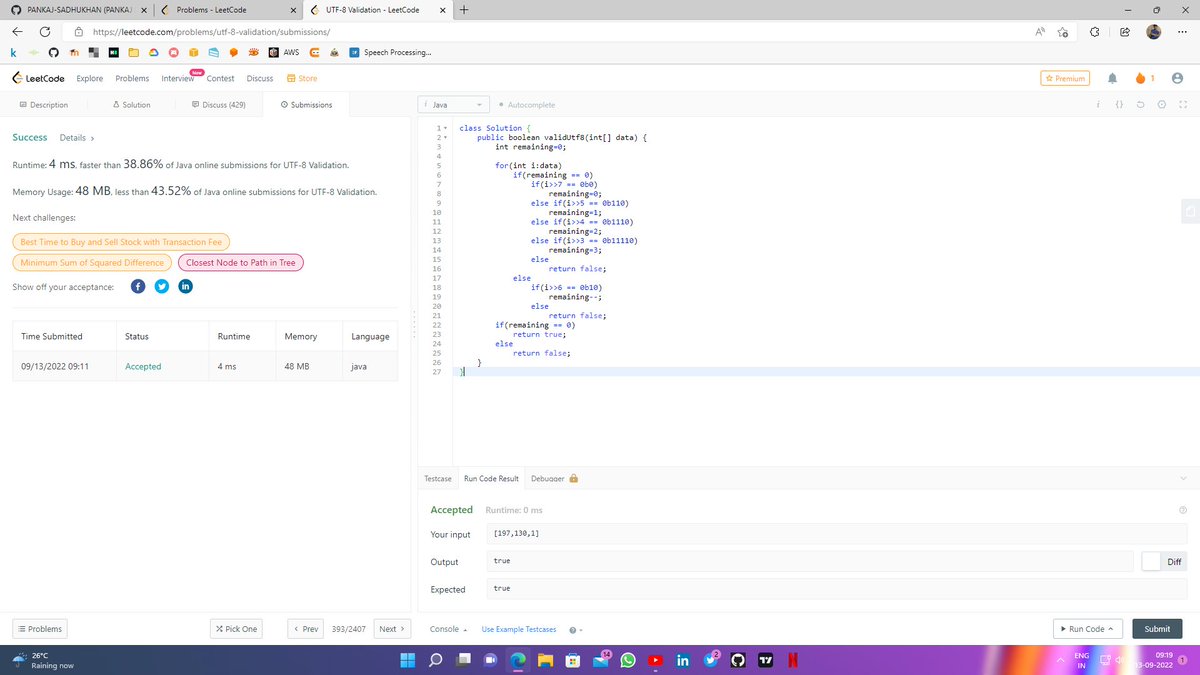Image resolution: width=1200 pixels, height=675 pixels.
Task: Switch to the Description tab
Action: [x=44, y=104]
